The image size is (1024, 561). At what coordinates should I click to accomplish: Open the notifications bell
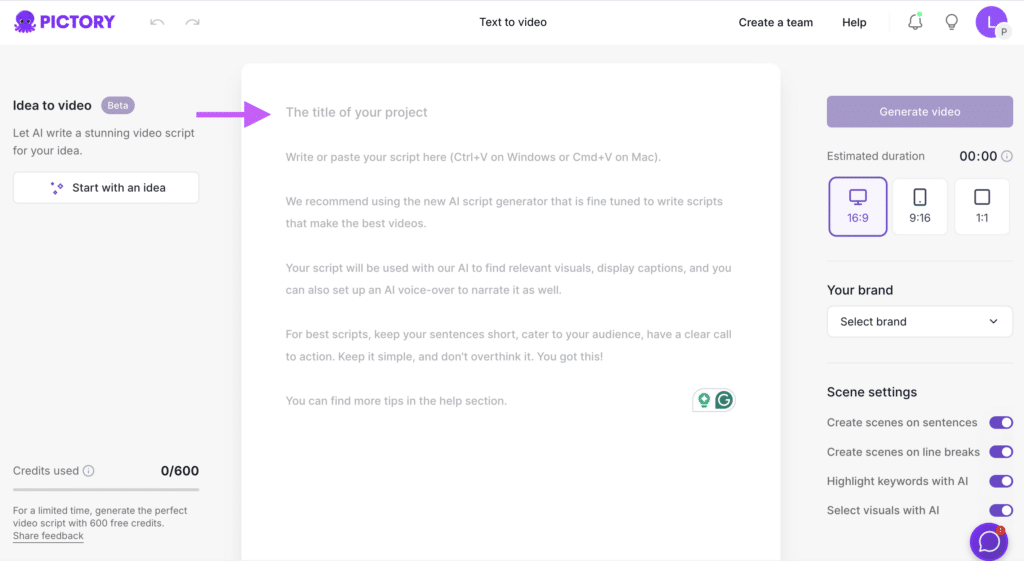915,22
